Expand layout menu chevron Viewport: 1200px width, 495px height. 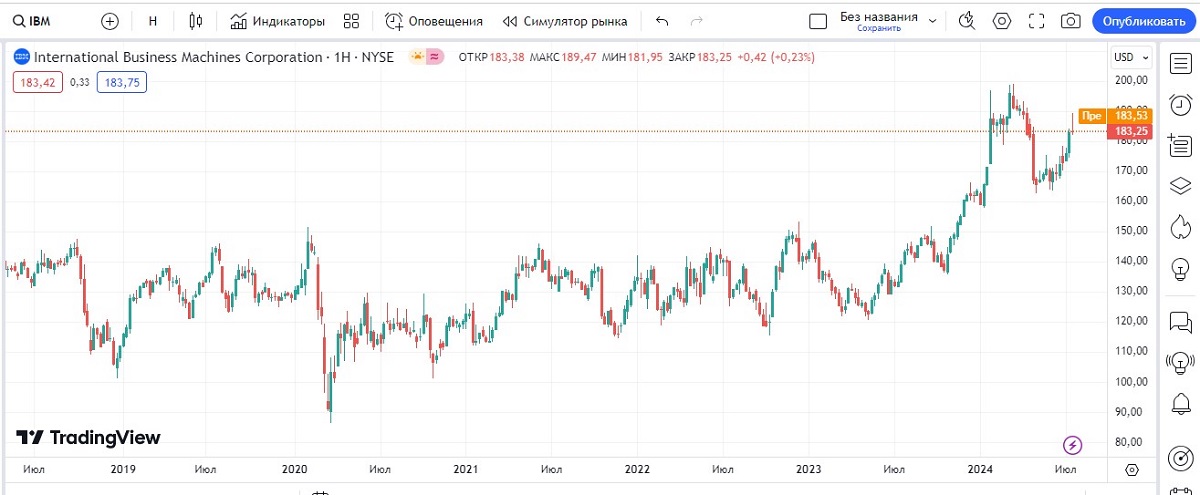point(933,21)
